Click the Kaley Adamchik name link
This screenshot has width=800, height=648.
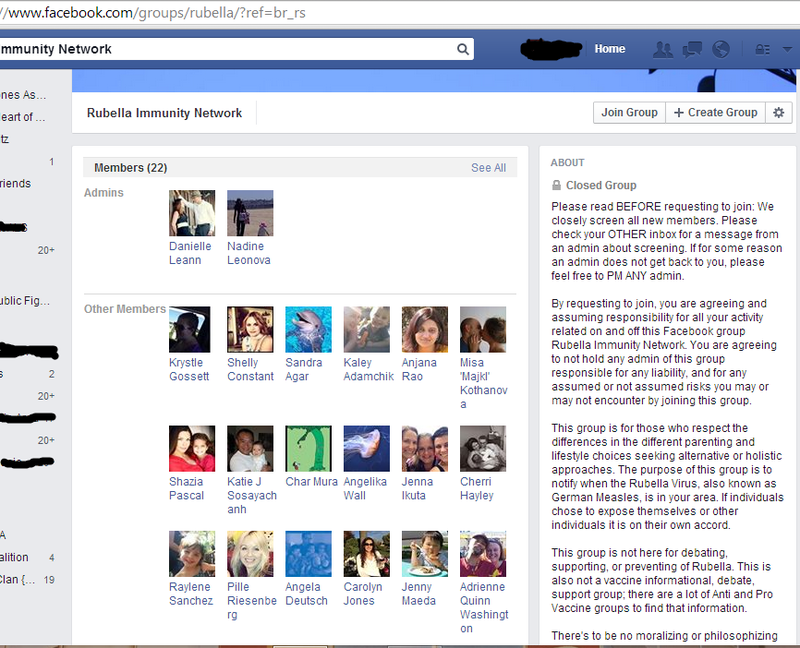pyautogui.click(x=368, y=369)
